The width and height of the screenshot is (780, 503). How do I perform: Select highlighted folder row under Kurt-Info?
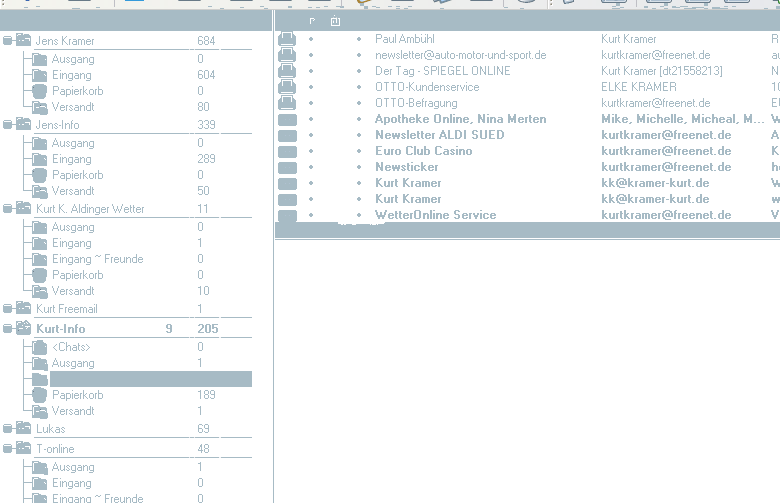[150, 379]
